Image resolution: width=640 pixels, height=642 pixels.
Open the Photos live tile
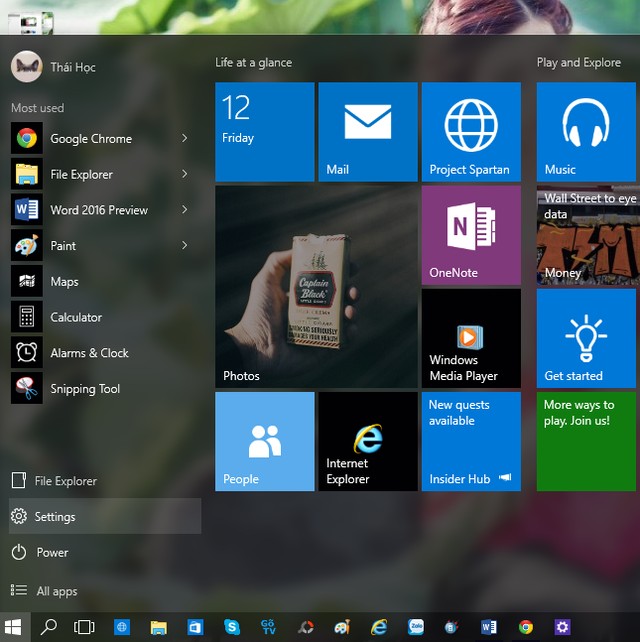coord(316,287)
